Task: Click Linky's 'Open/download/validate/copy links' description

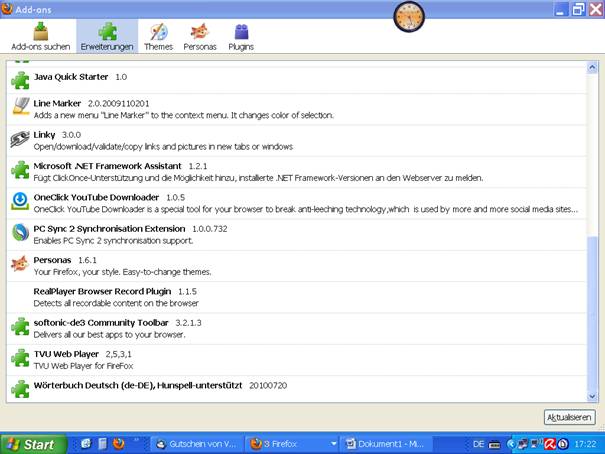Action: tap(163, 147)
